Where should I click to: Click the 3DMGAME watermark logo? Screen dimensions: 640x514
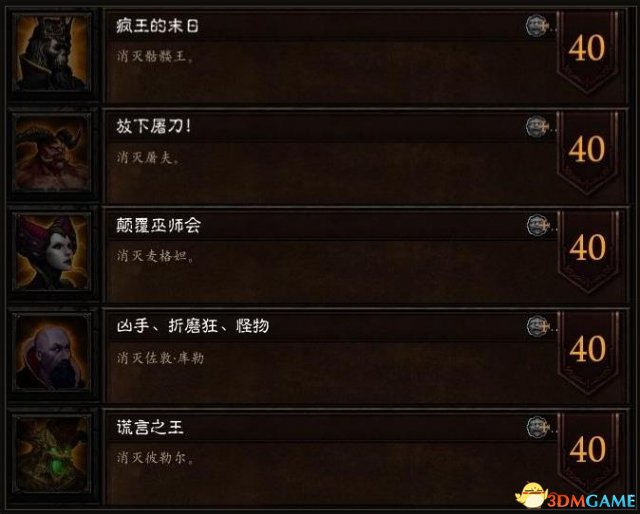point(576,495)
